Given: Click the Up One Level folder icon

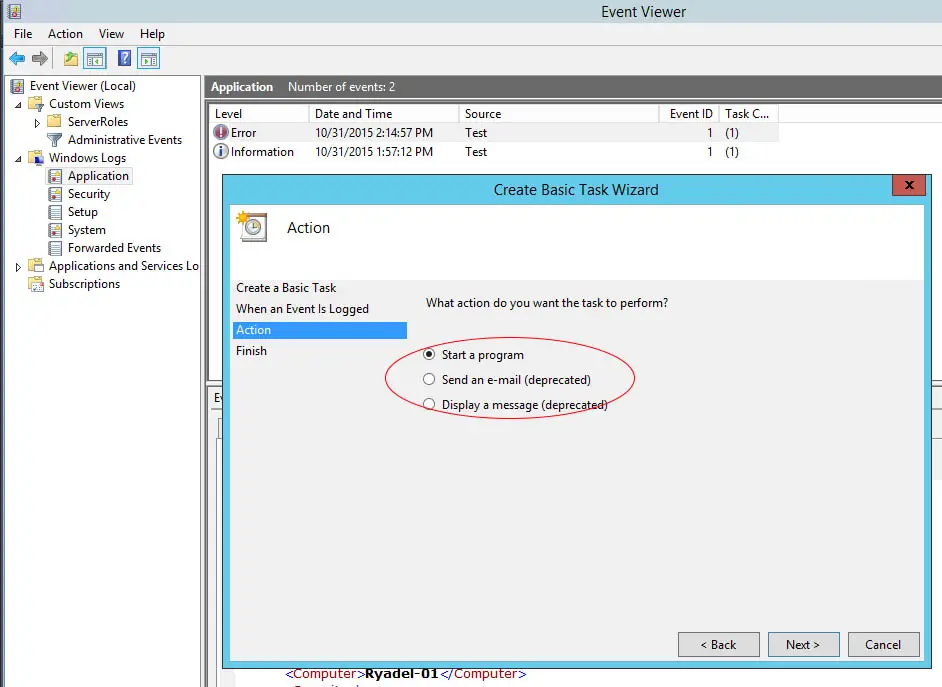Looking at the screenshot, I should tap(71, 59).
